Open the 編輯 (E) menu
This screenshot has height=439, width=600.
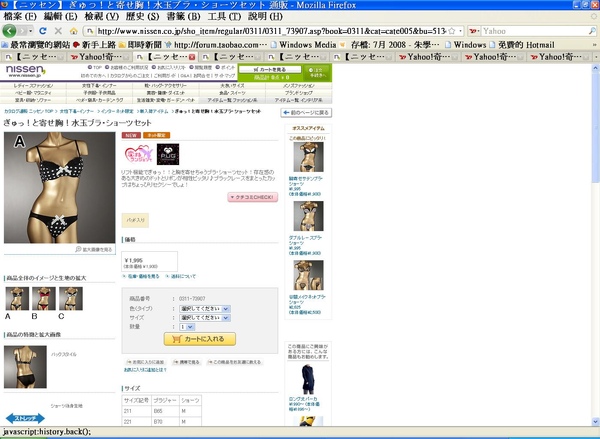[60, 16]
